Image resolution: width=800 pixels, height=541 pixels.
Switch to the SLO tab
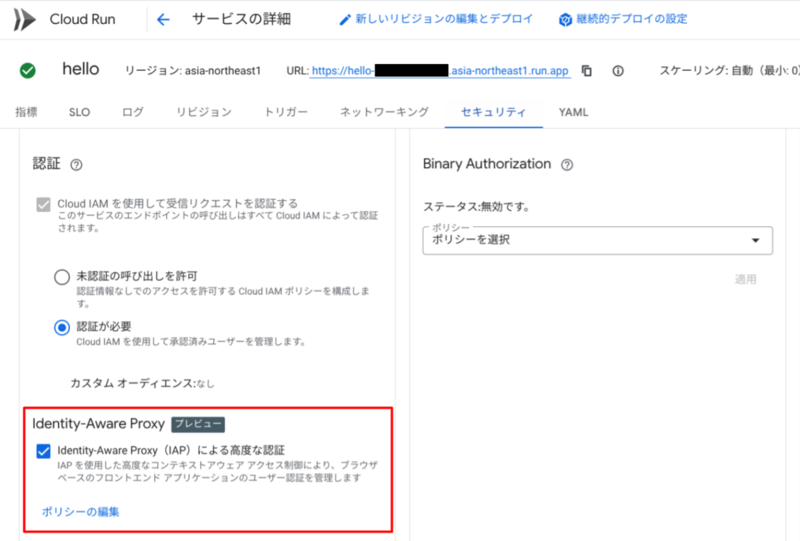[x=80, y=112]
